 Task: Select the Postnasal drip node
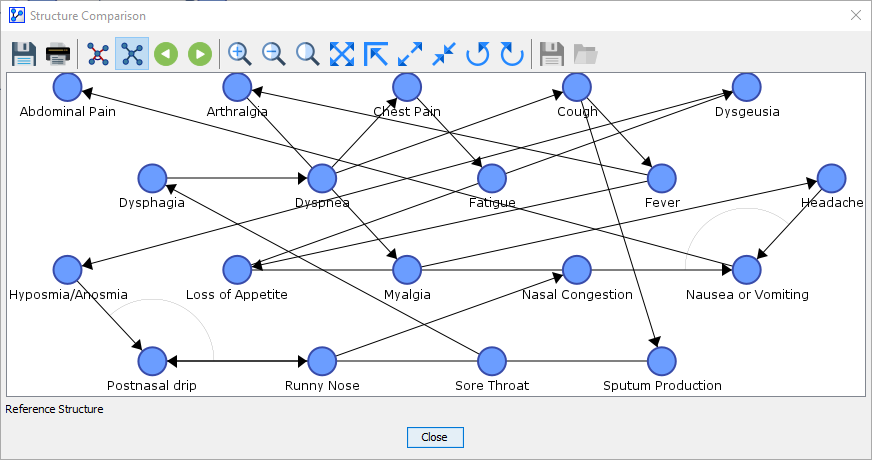pyautogui.click(x=152, y=361)
